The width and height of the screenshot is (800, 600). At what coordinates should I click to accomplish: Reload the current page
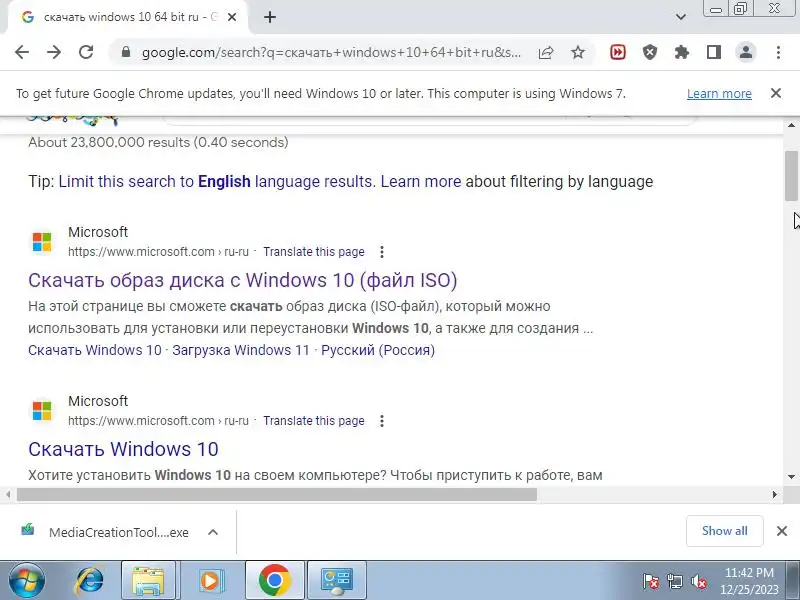(x=86, y=52)
